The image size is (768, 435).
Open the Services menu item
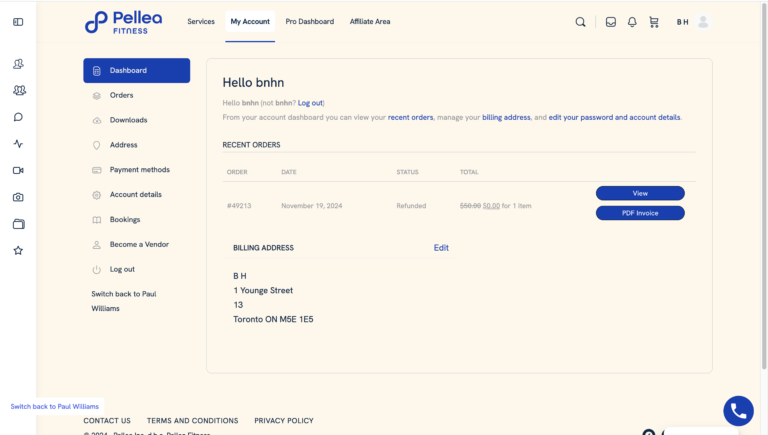pos(201,22)
